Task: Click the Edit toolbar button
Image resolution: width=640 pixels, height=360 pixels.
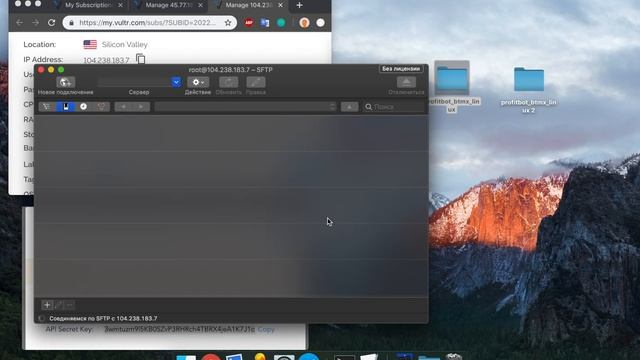Action: tap(256, 82)
